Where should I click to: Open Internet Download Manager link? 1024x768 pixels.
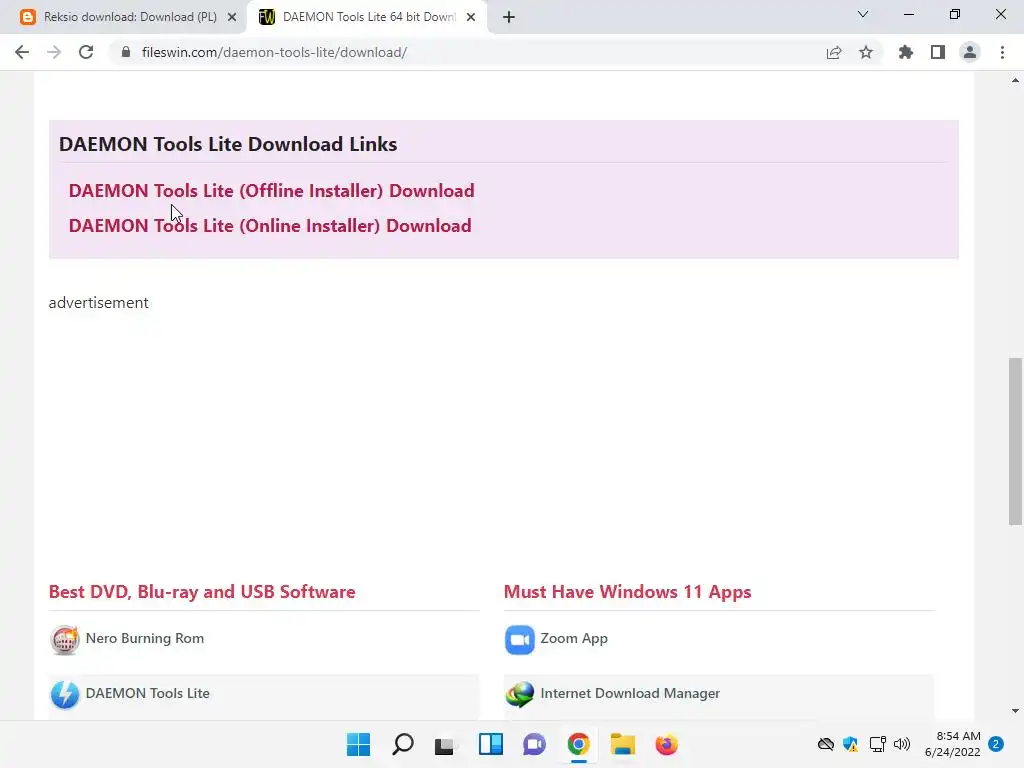coord(630,693)
